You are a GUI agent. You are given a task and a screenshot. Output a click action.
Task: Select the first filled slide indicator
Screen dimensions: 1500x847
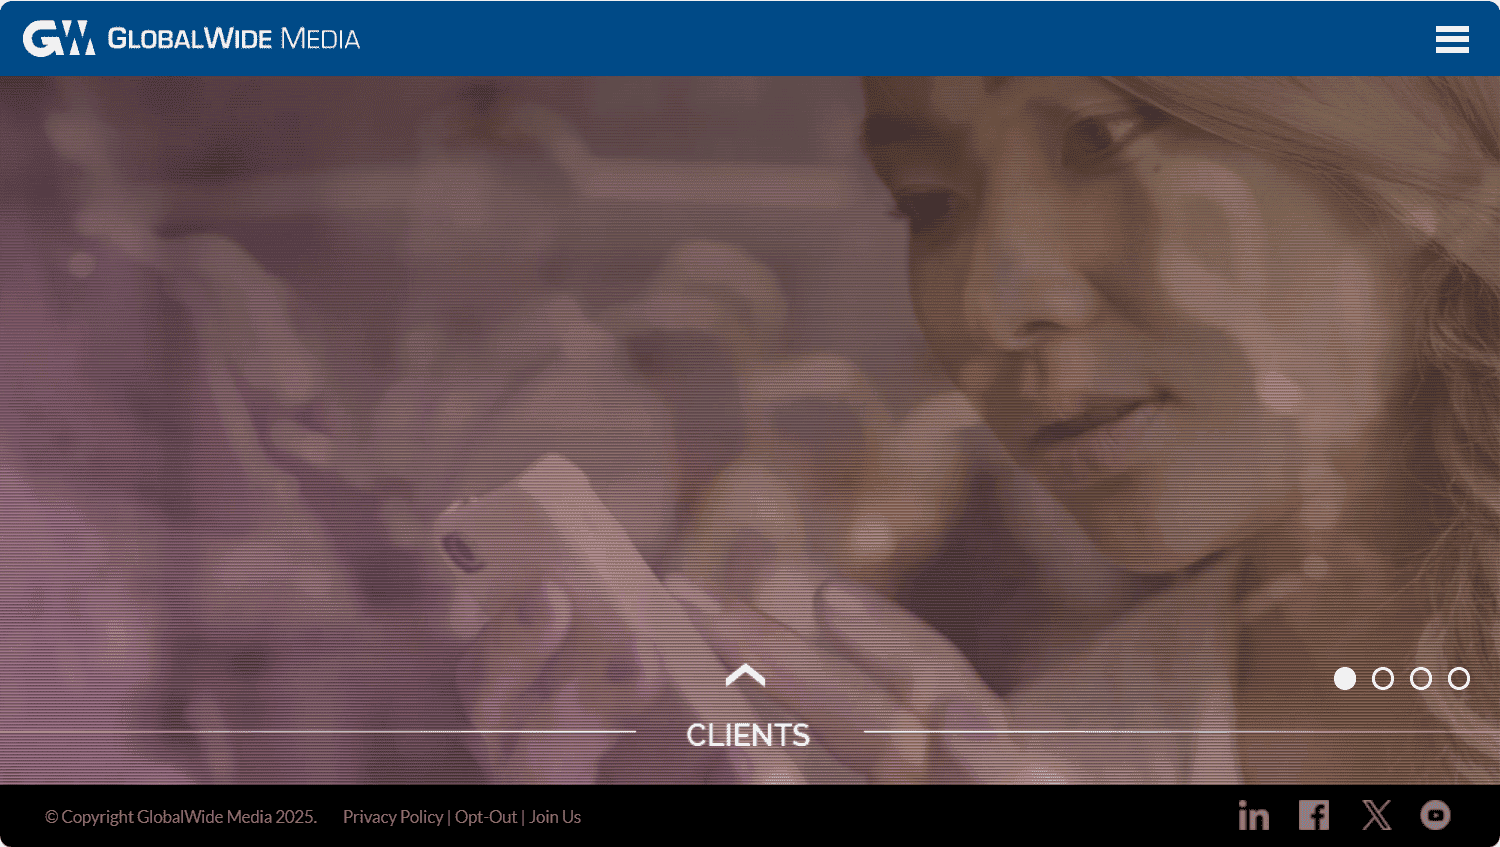tap(1345, 679)
